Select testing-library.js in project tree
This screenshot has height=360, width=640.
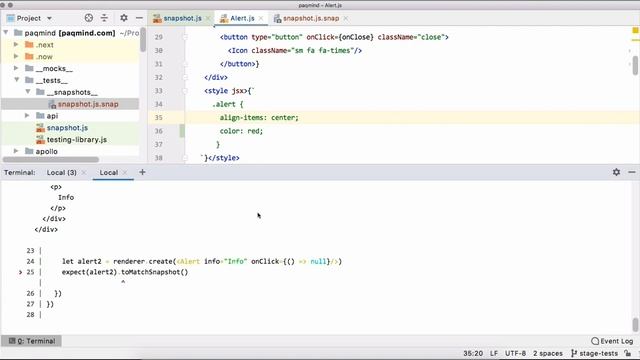pos(77,140)
